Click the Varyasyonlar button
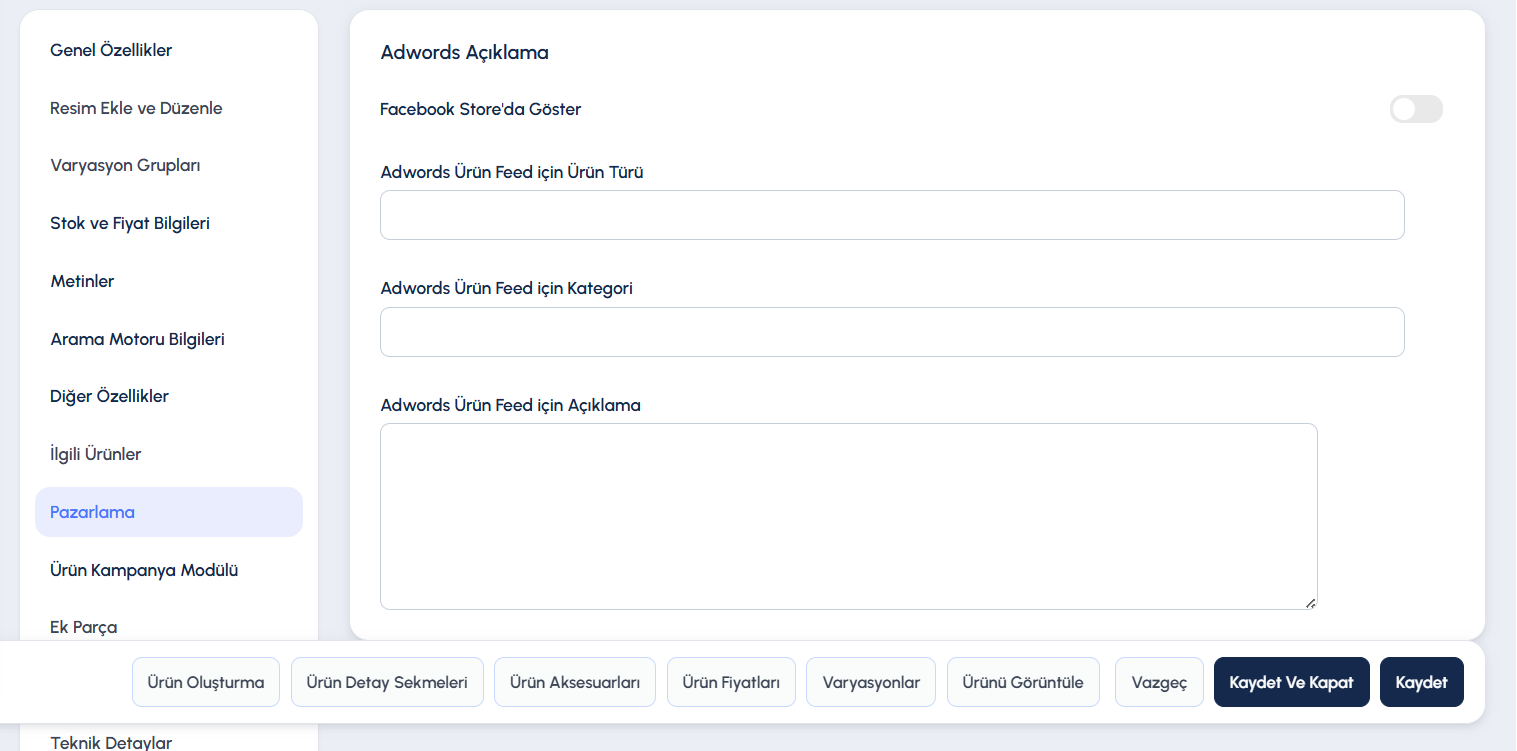Viewport: 1517px width, 751px height. [x=871, y=682]
